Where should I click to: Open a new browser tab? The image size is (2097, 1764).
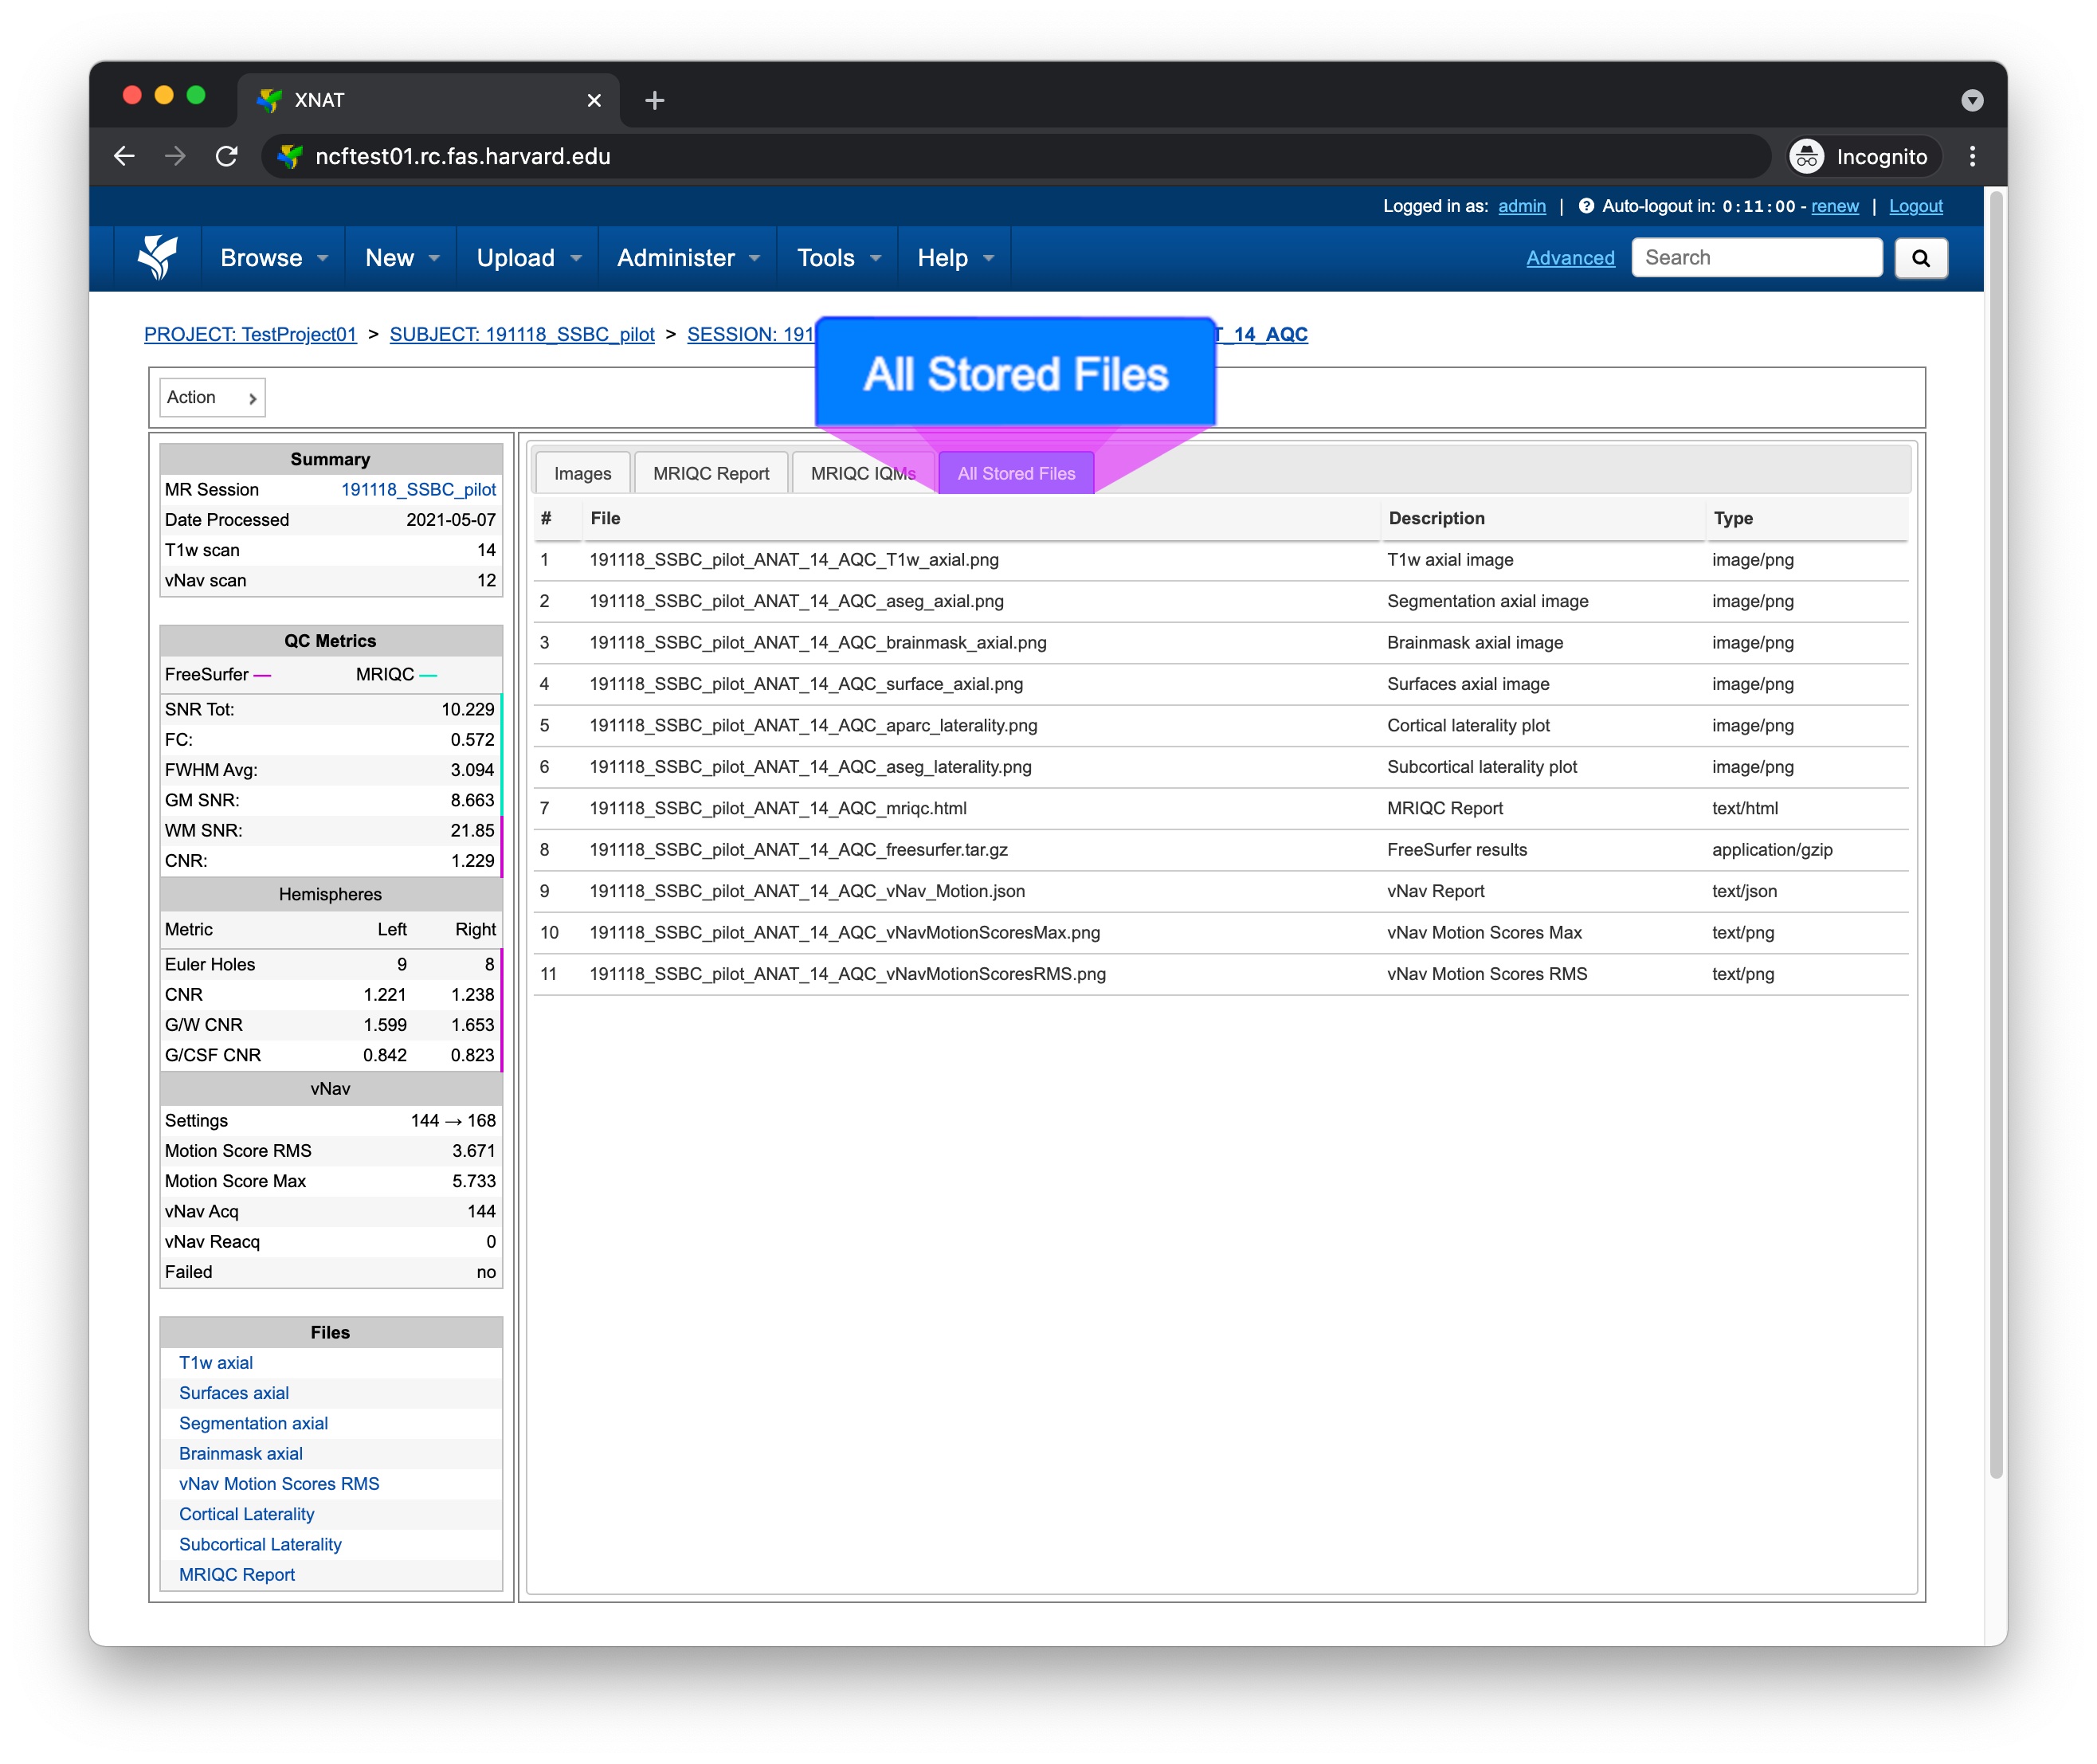[x=654, y=100]
